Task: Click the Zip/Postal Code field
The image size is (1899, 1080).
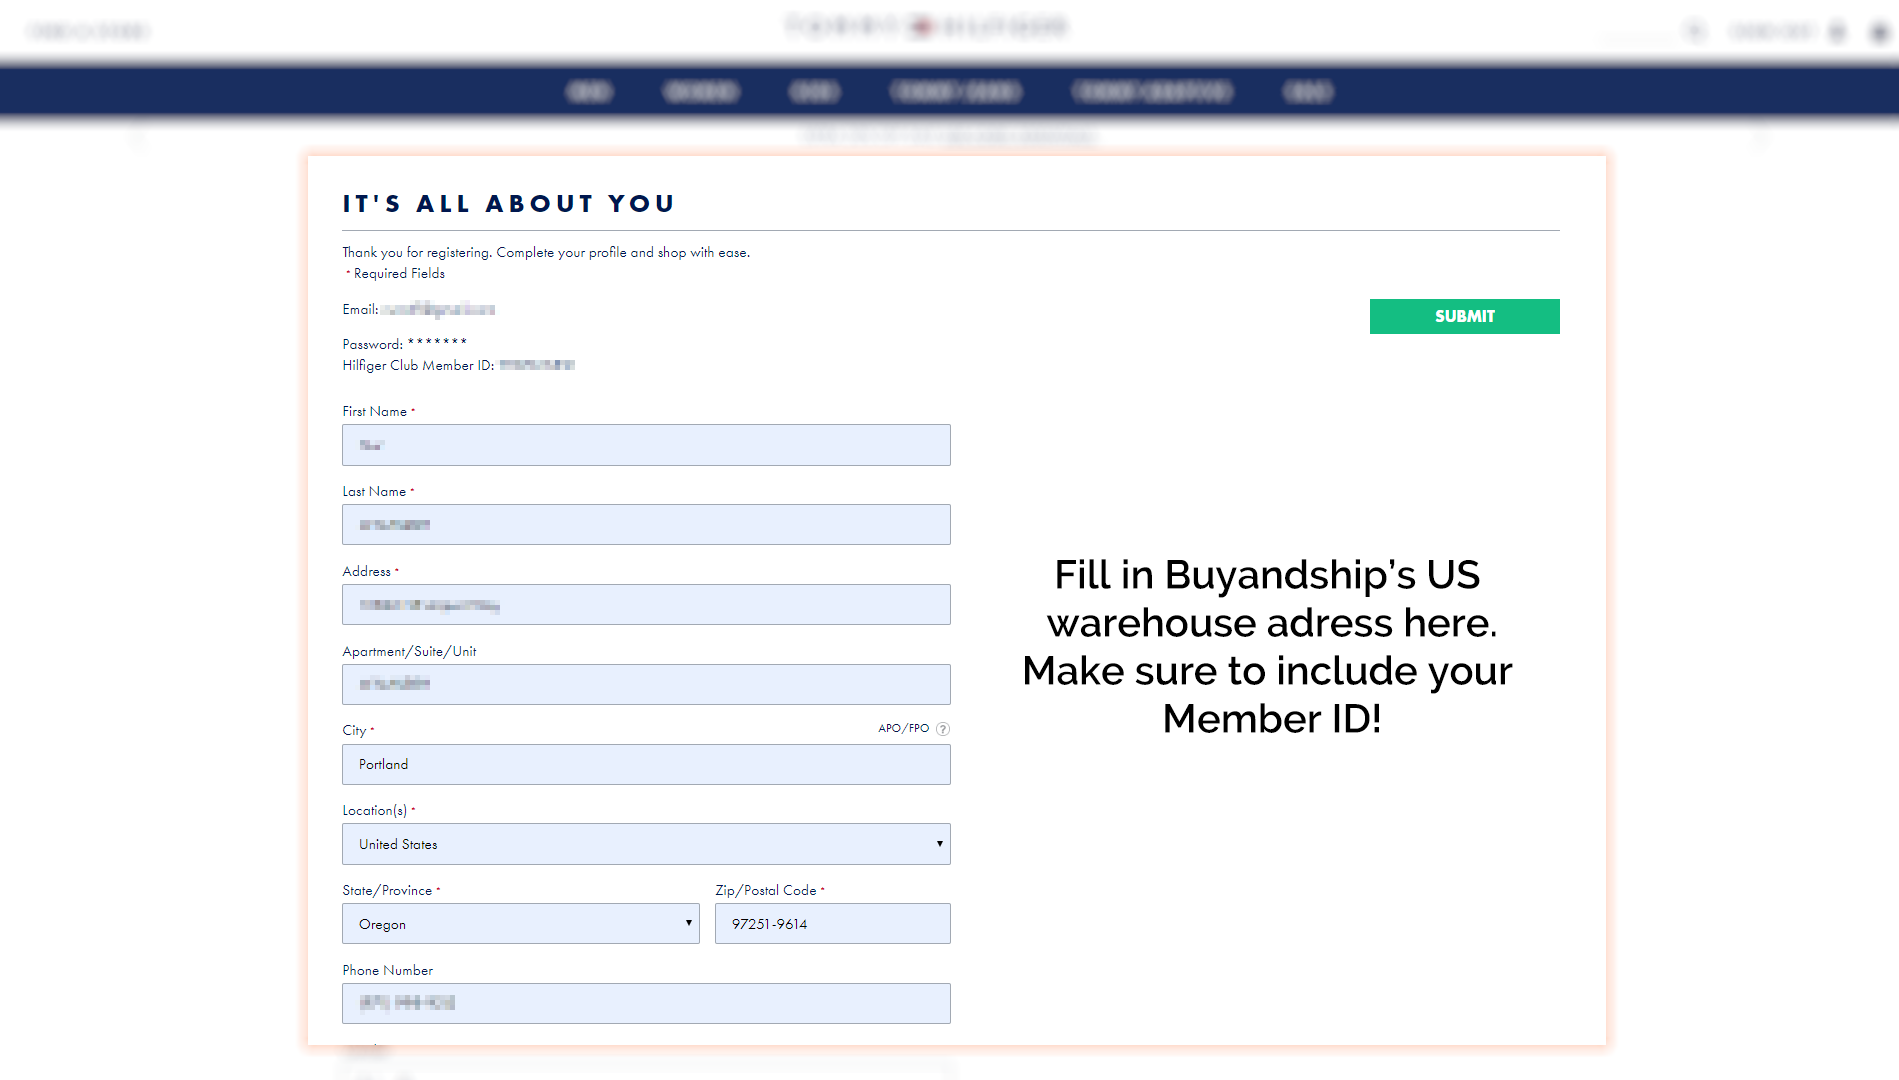Action: click(833, 924)
